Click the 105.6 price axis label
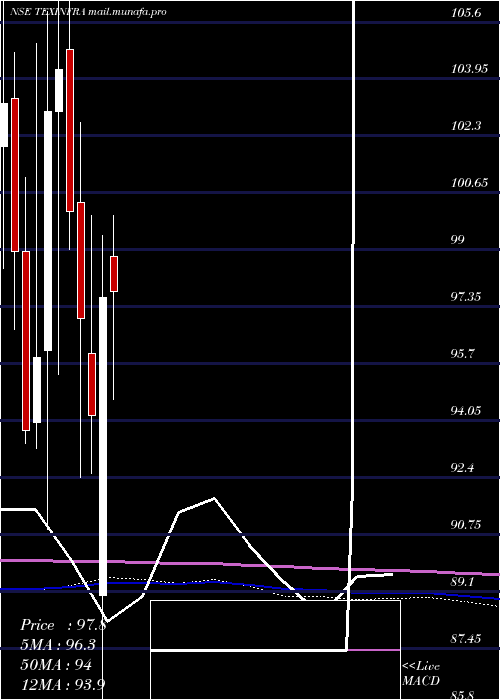Screen dimensions: 500x700 (x=466, y=12)
